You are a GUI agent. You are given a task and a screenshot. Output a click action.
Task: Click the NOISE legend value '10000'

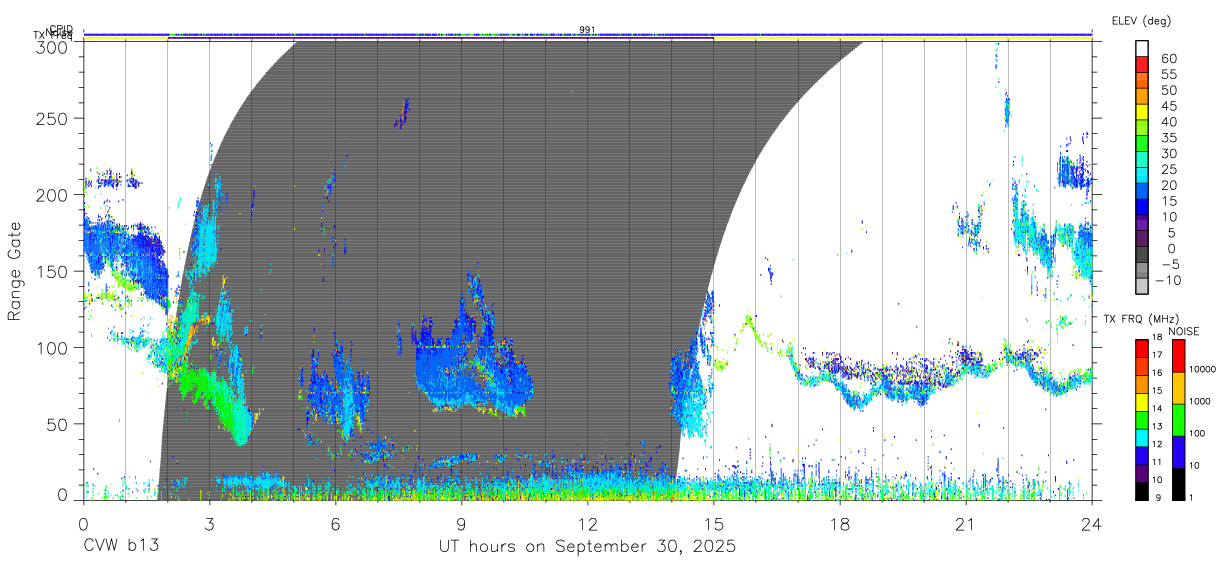(1204, 369)
